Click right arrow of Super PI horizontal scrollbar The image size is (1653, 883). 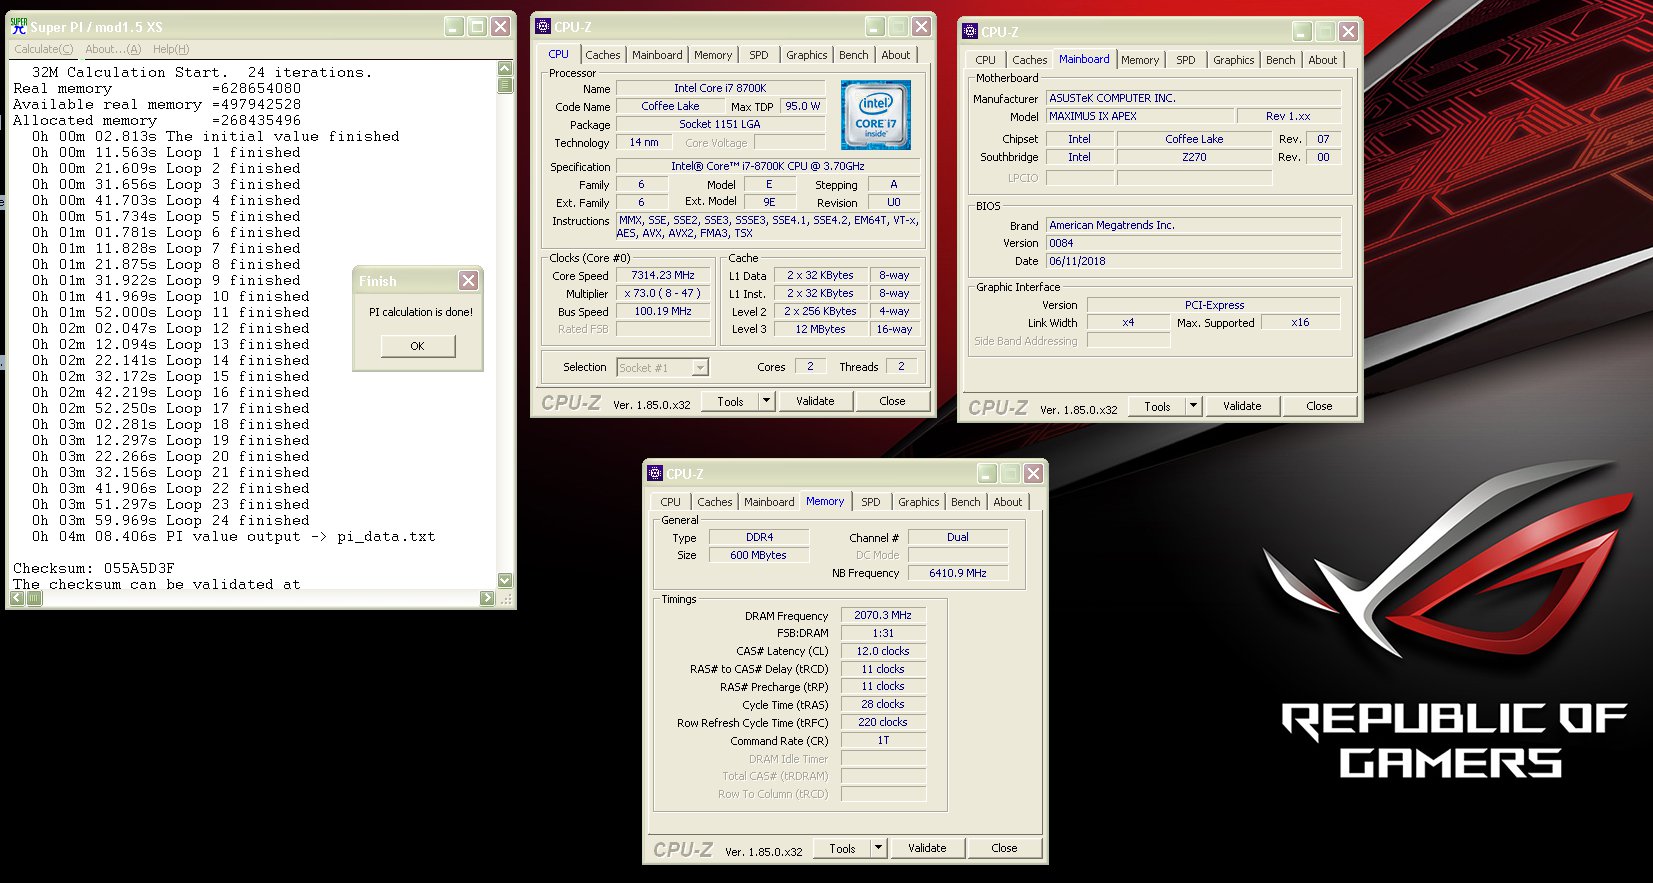tap(487, 598)
